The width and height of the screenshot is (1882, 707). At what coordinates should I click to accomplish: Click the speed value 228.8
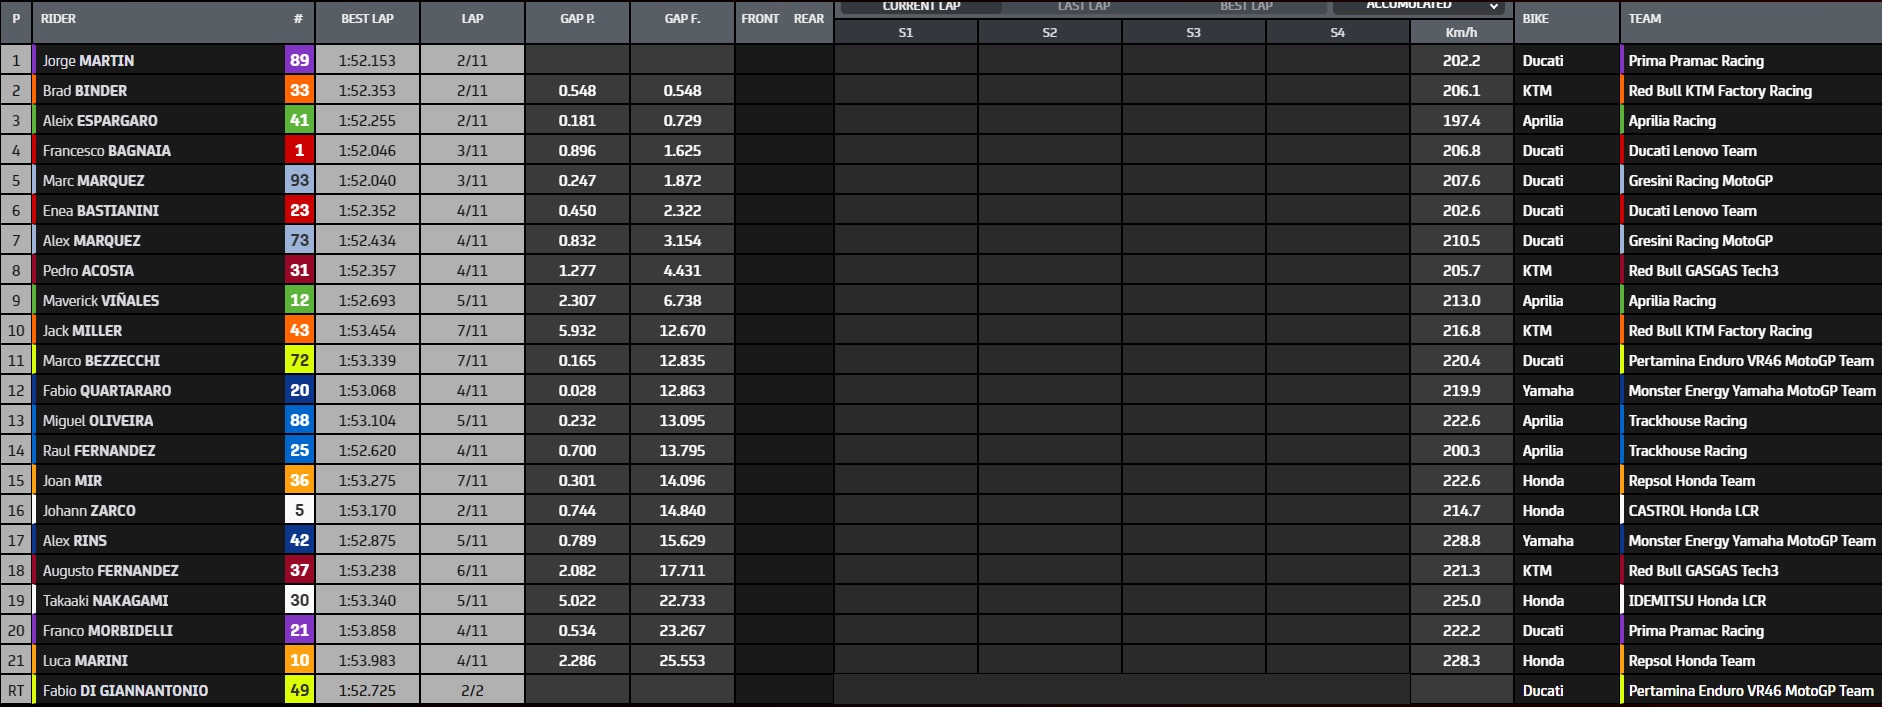[x=1461, y=541]
